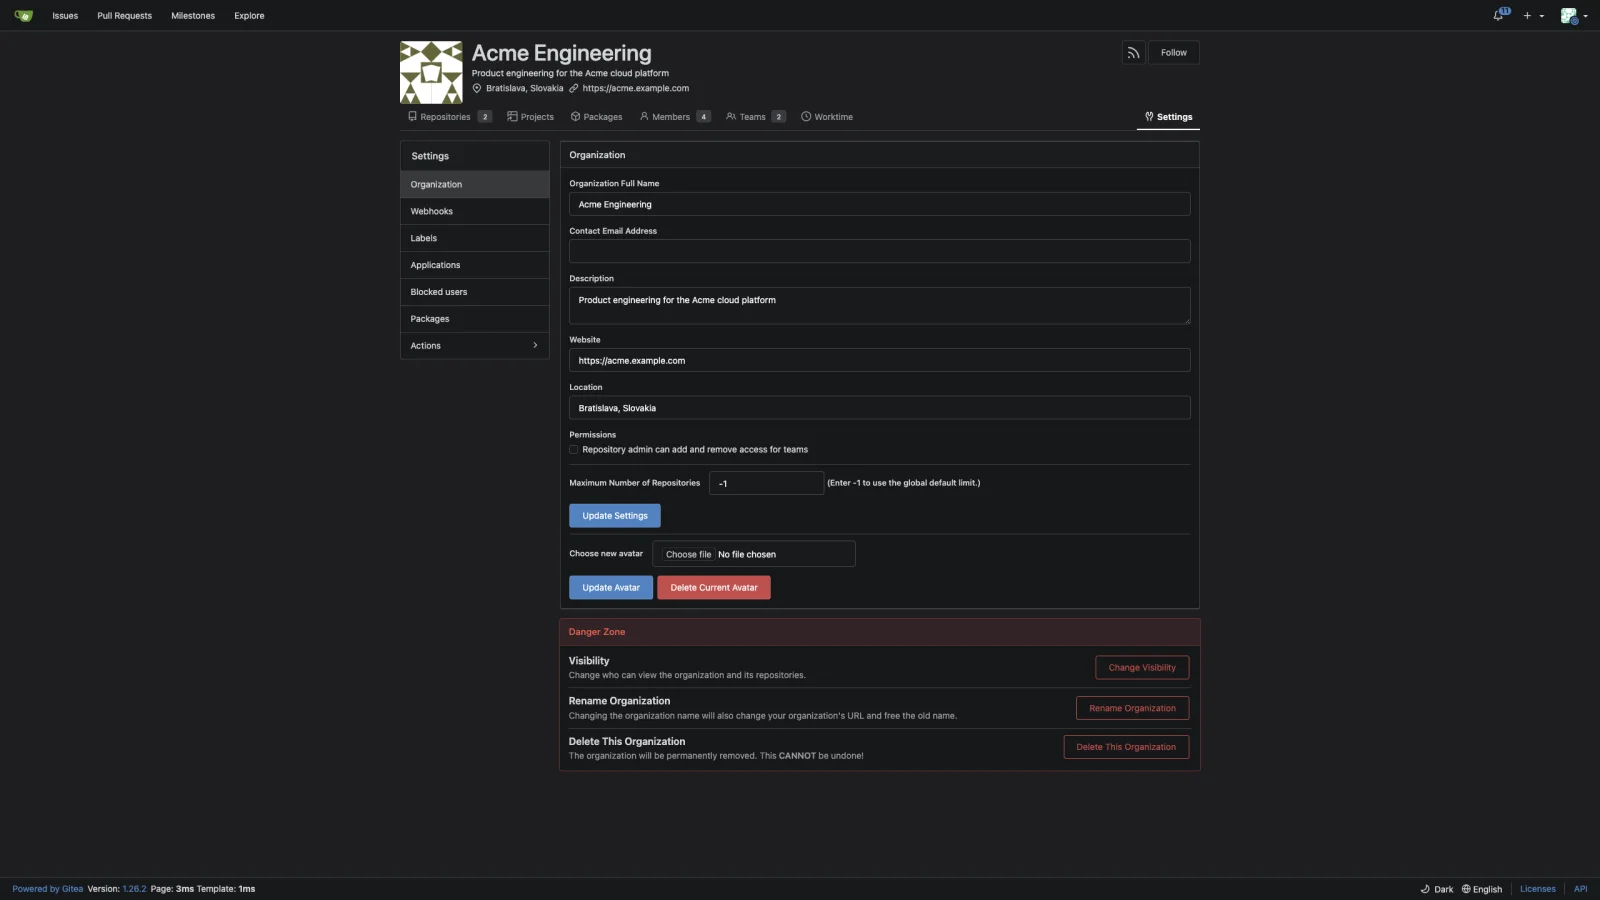Image resolution: width=1600 pixels, height=900 pixels.
Task: Switch to the Members tab
Action: pos(675,117)
